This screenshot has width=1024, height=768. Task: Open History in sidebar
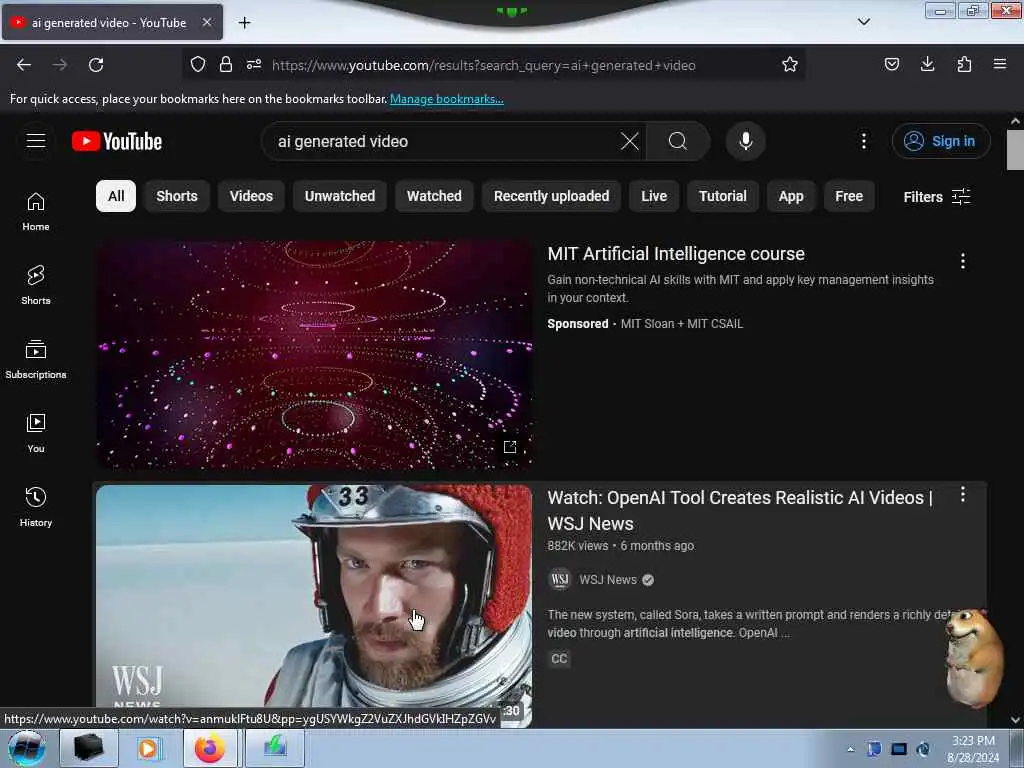point(36,507)
